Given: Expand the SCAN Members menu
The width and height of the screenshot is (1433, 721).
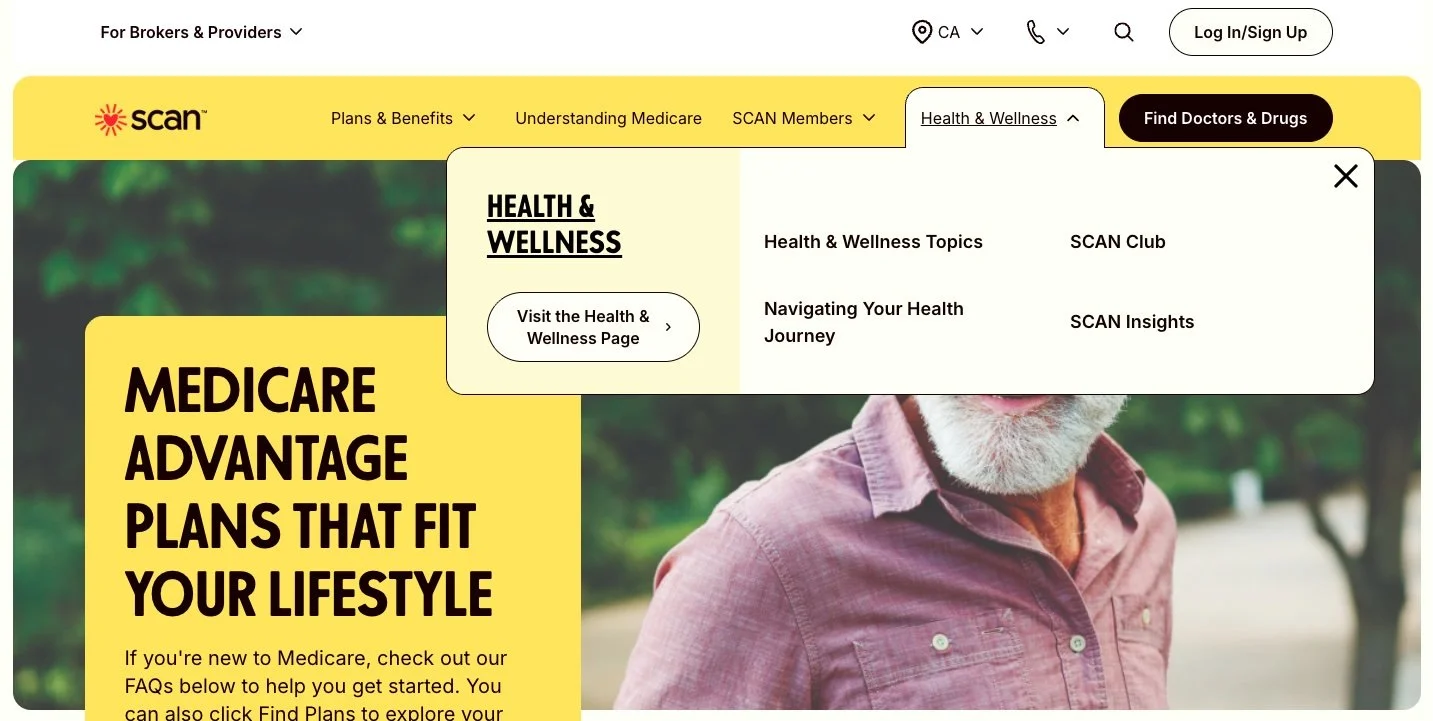Looking at the screenshot, I should (804, 118).
